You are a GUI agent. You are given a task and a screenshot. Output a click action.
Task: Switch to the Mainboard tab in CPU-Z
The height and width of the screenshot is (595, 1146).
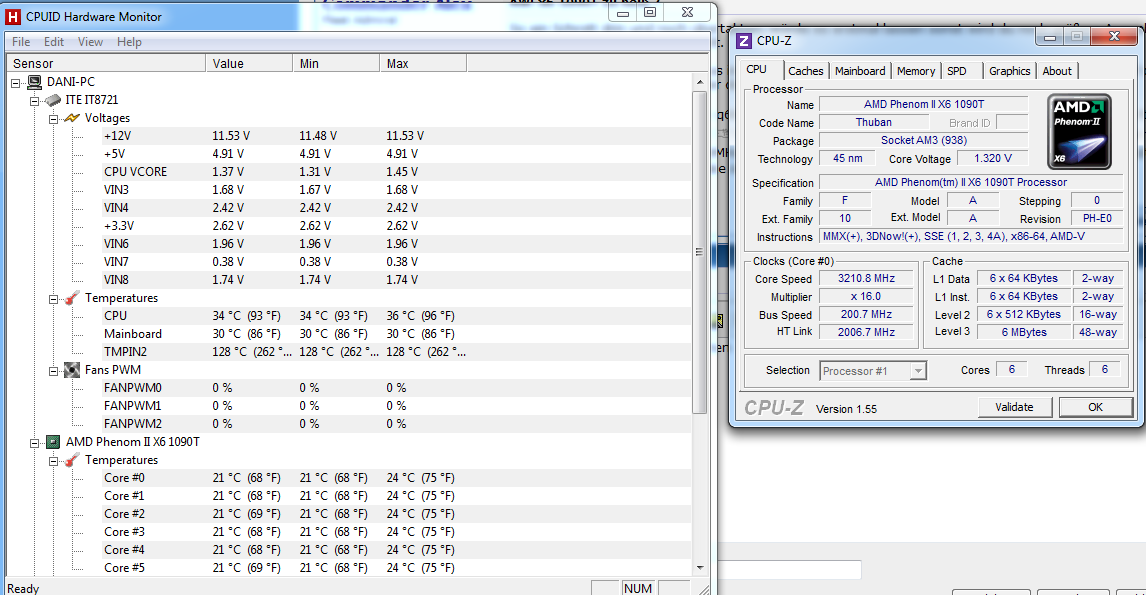click(860, 71)
